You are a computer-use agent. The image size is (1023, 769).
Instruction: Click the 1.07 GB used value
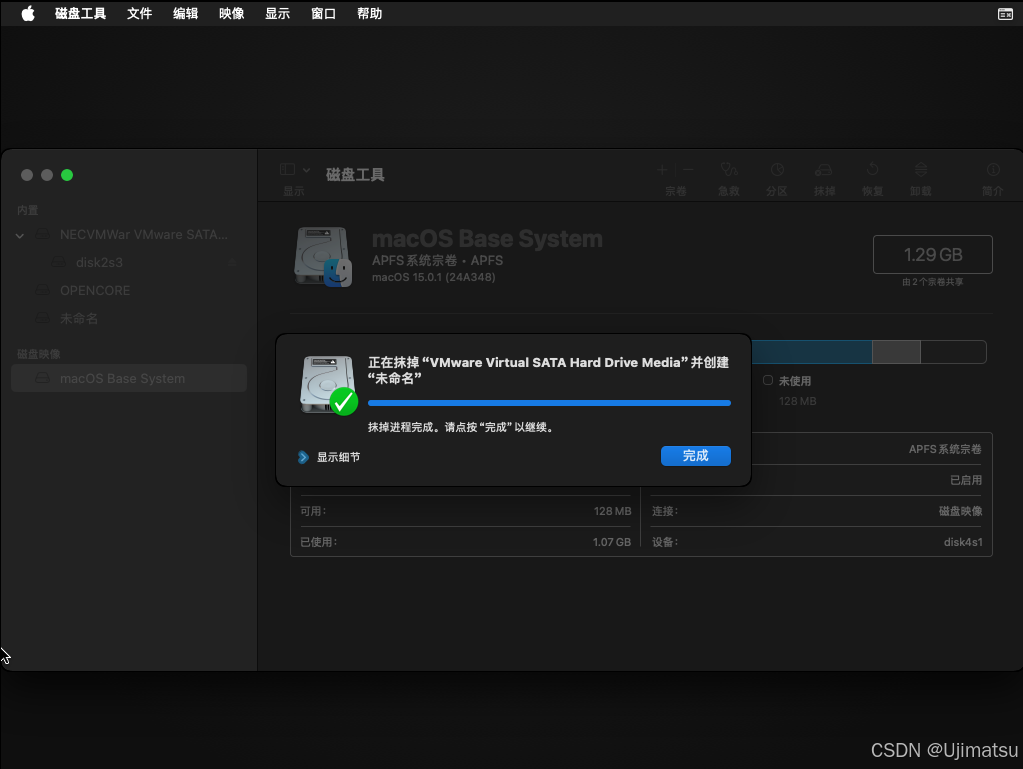point(611,542)
